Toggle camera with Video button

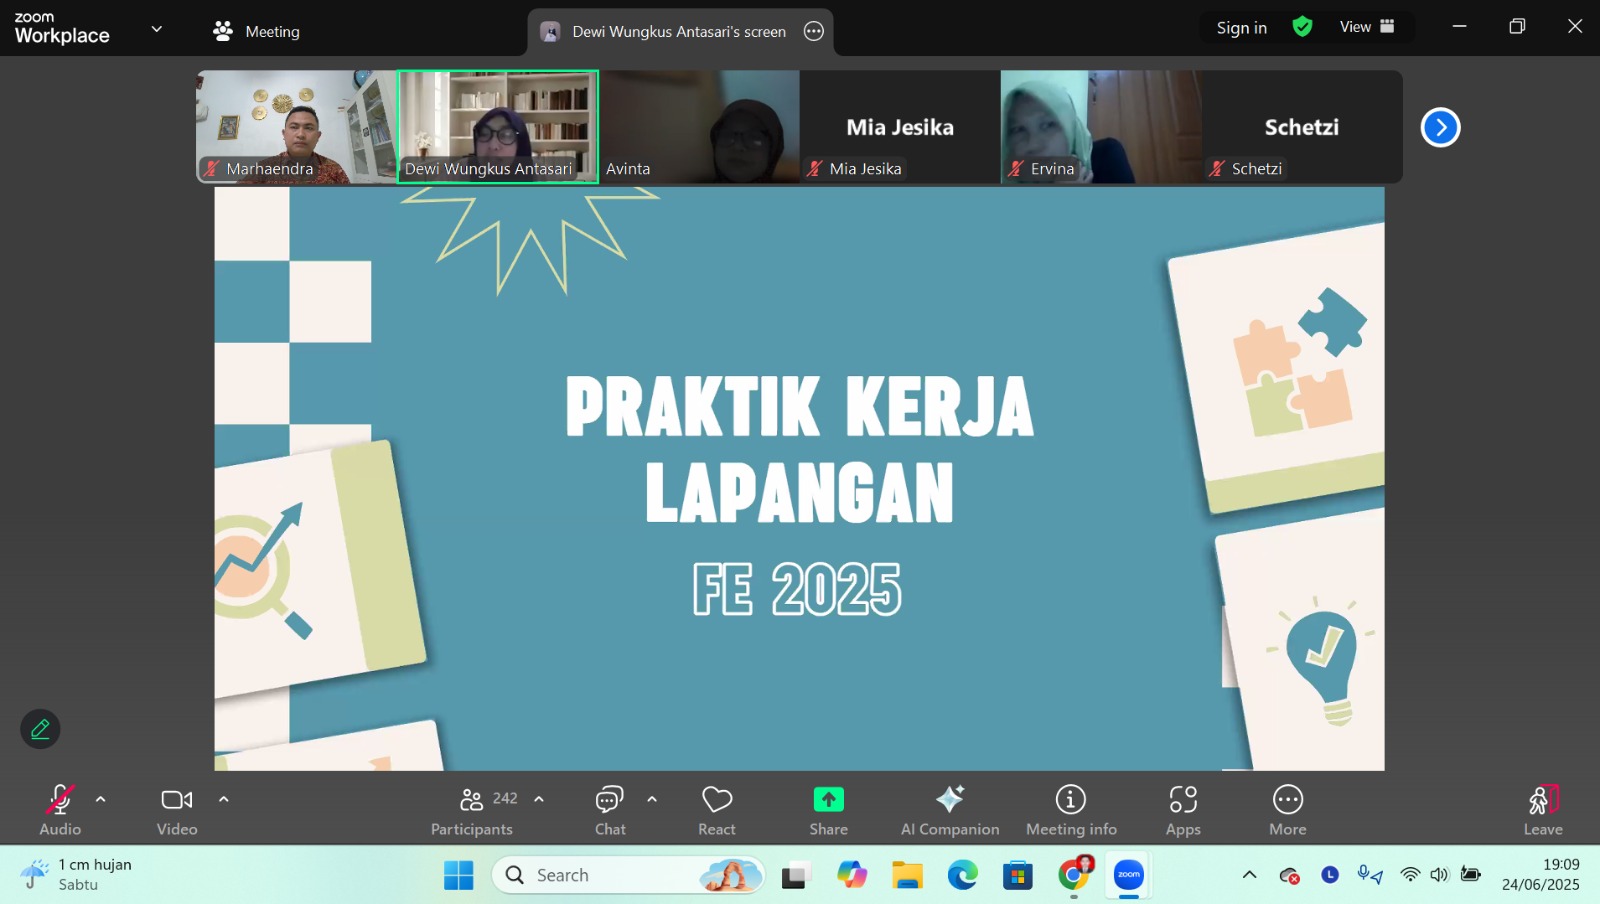coord(177,810)
